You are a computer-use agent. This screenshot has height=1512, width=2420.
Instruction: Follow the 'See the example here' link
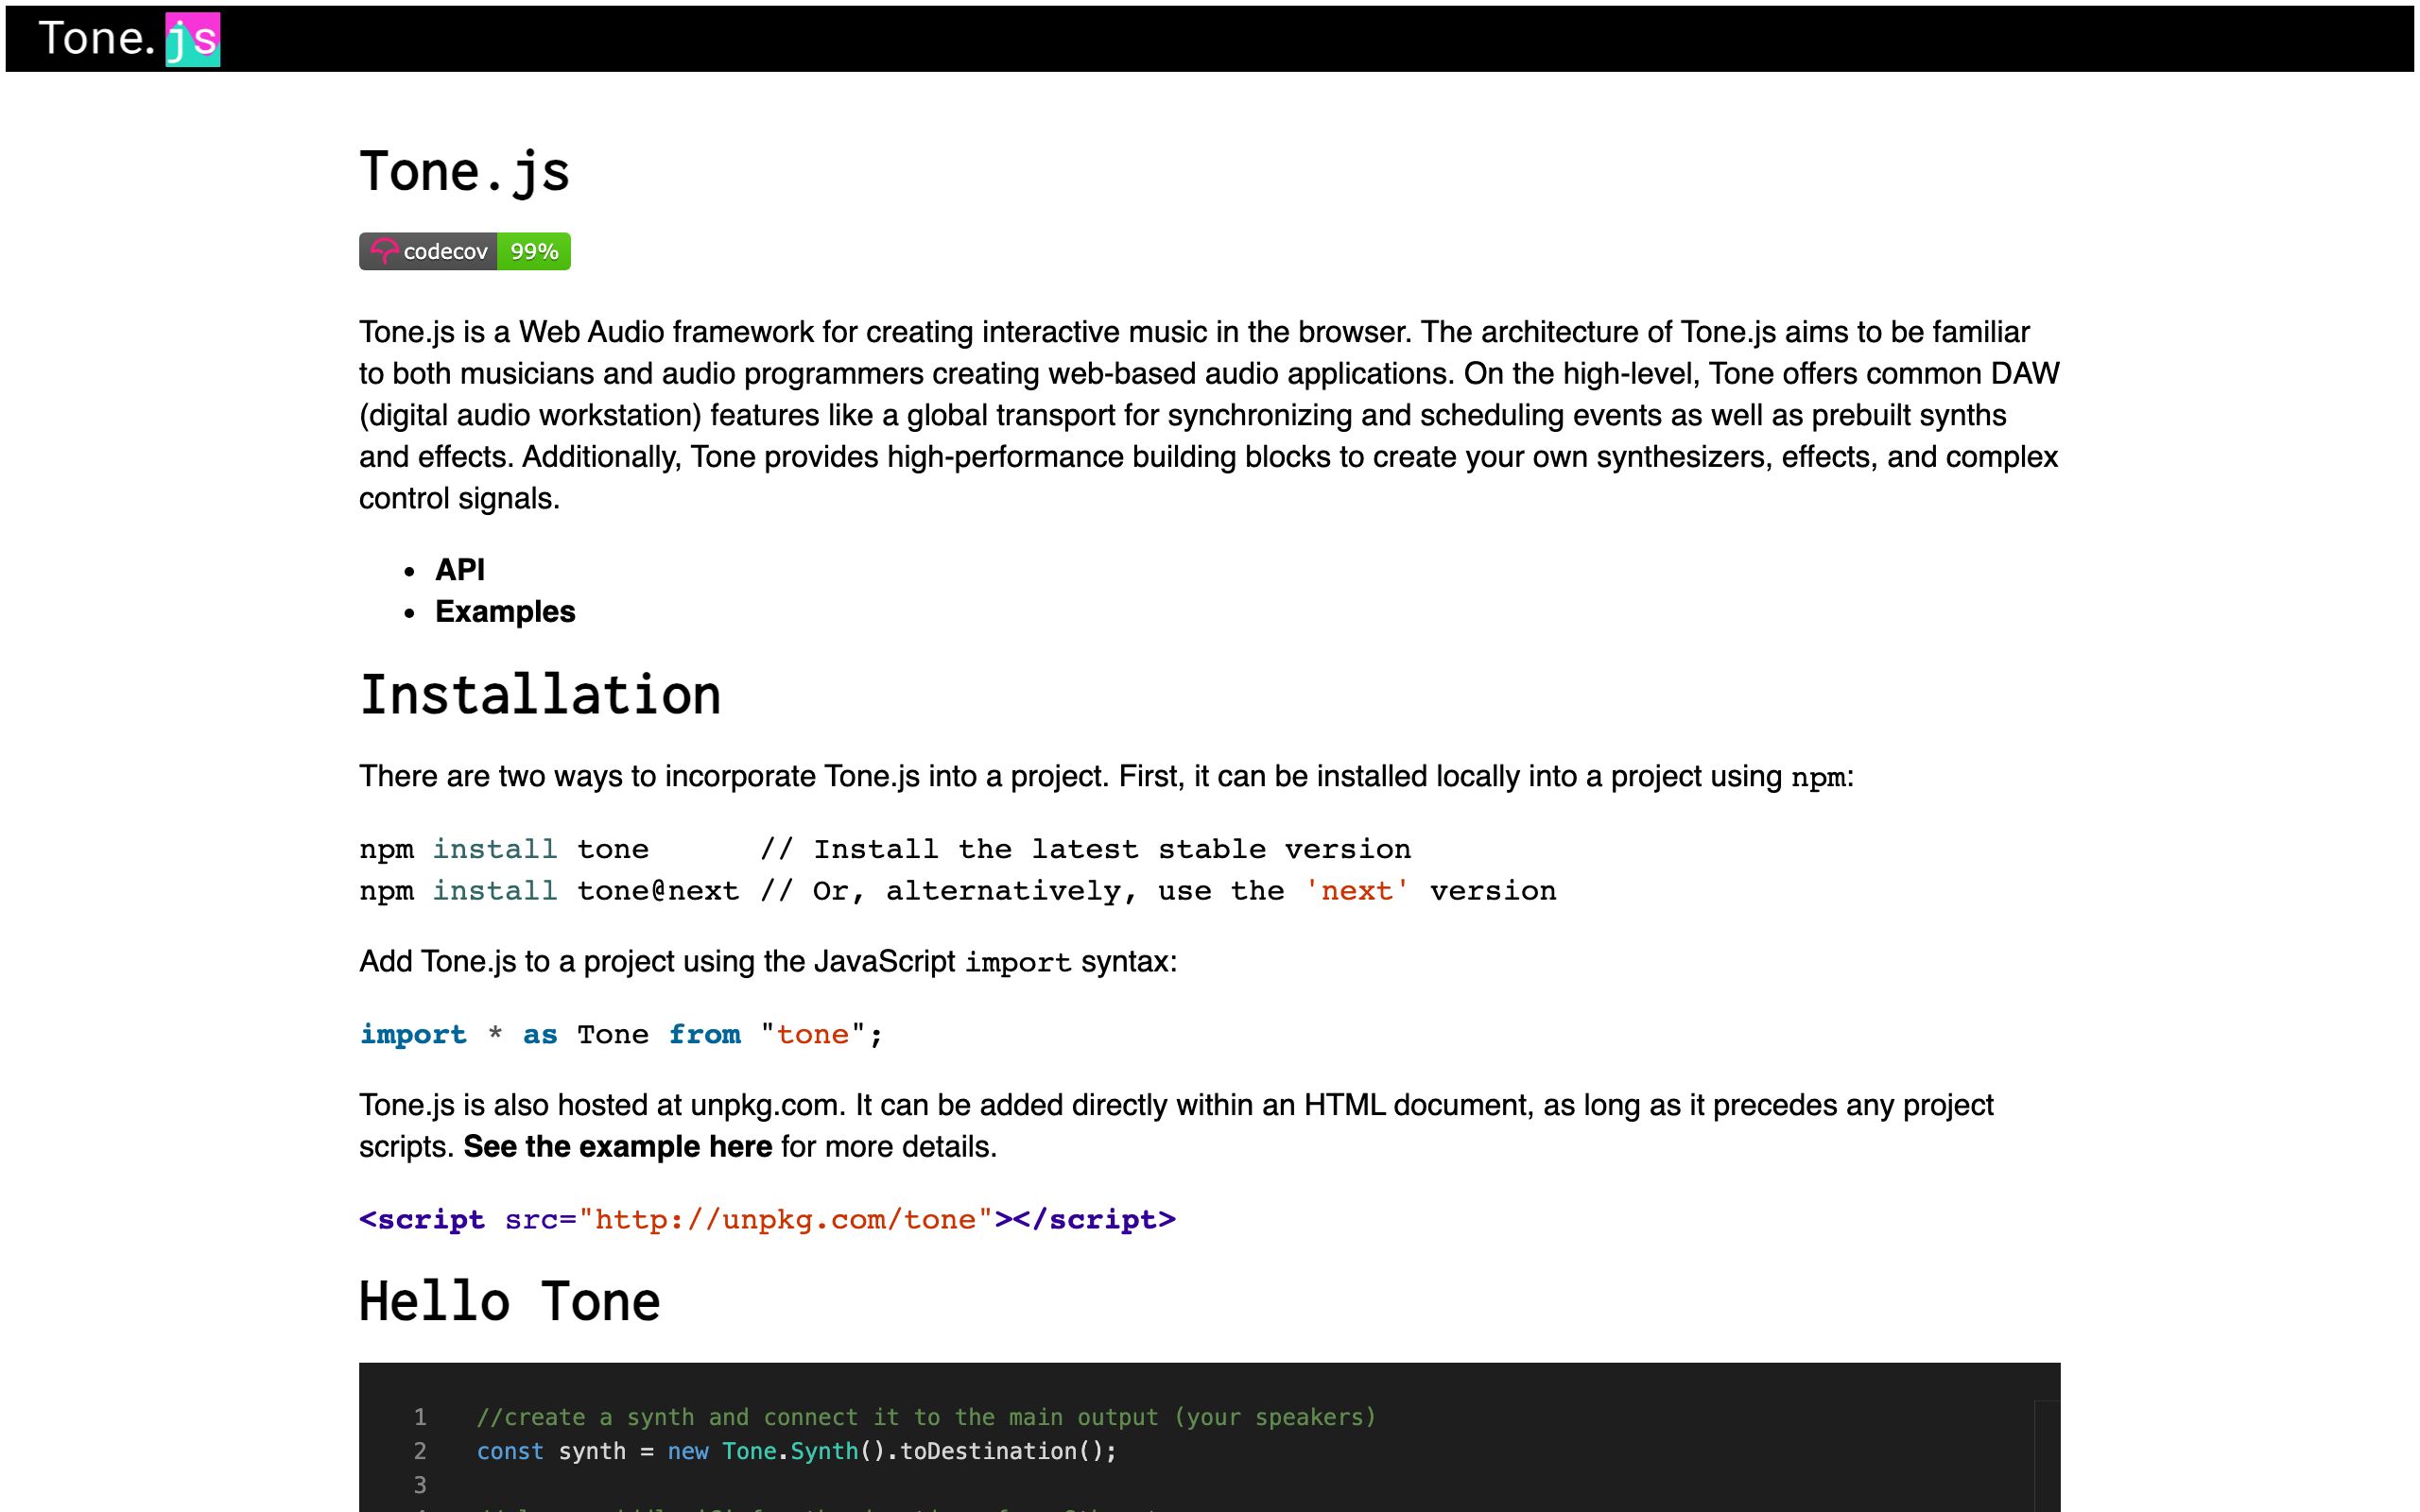(x=617, y=1147)
